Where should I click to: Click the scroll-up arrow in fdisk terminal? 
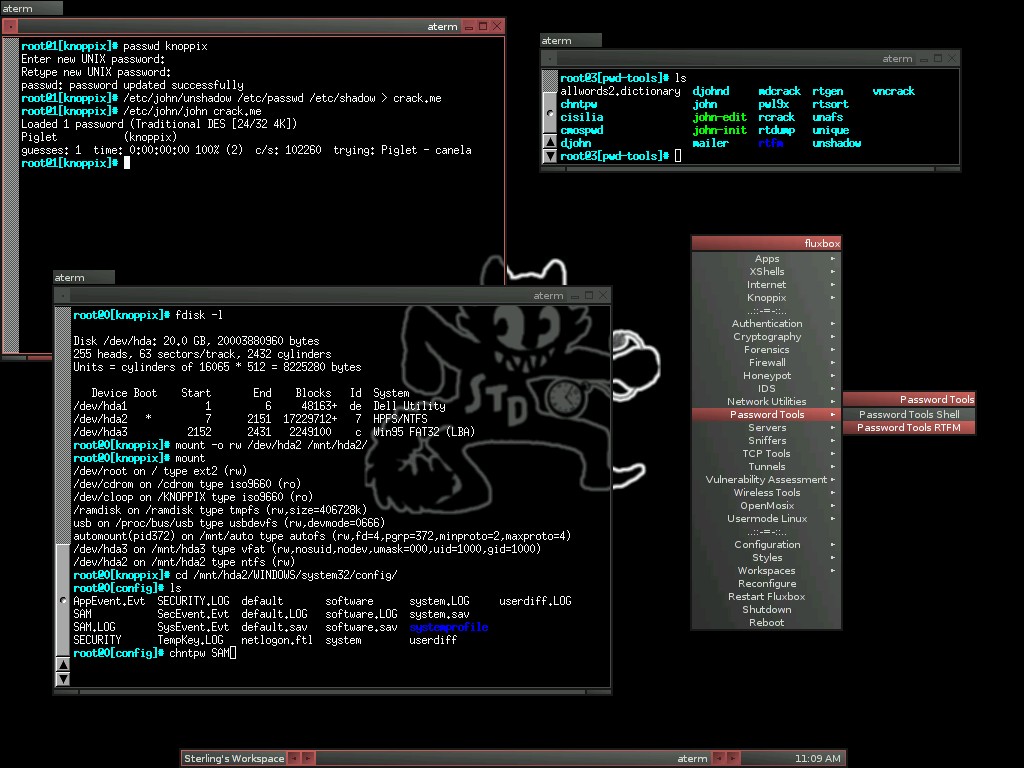(63, 665)
